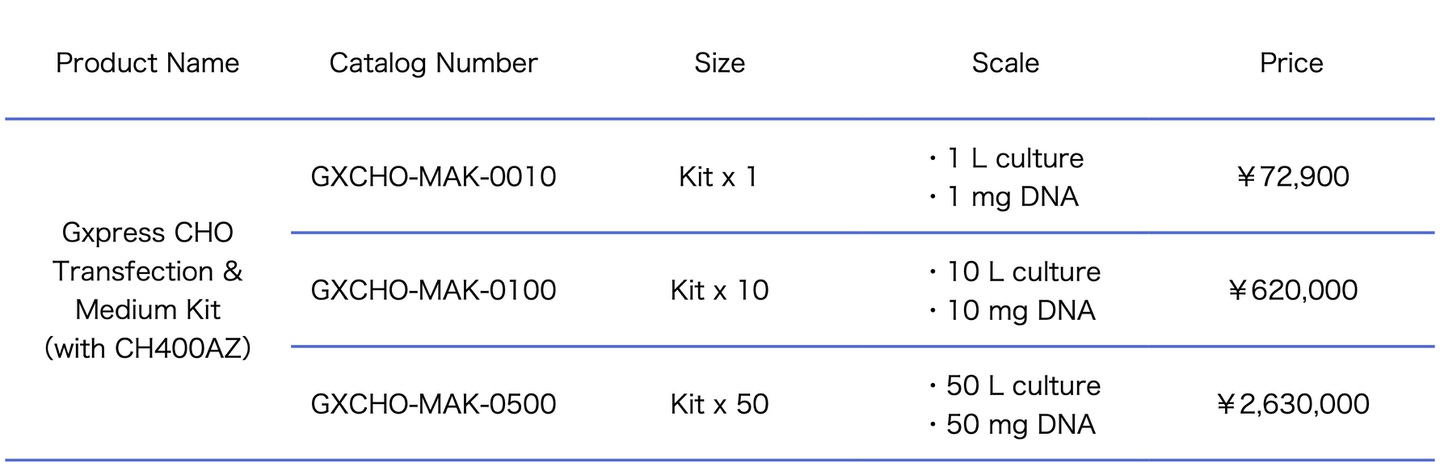Select the Kit x 1 size cell

(719, 177)
